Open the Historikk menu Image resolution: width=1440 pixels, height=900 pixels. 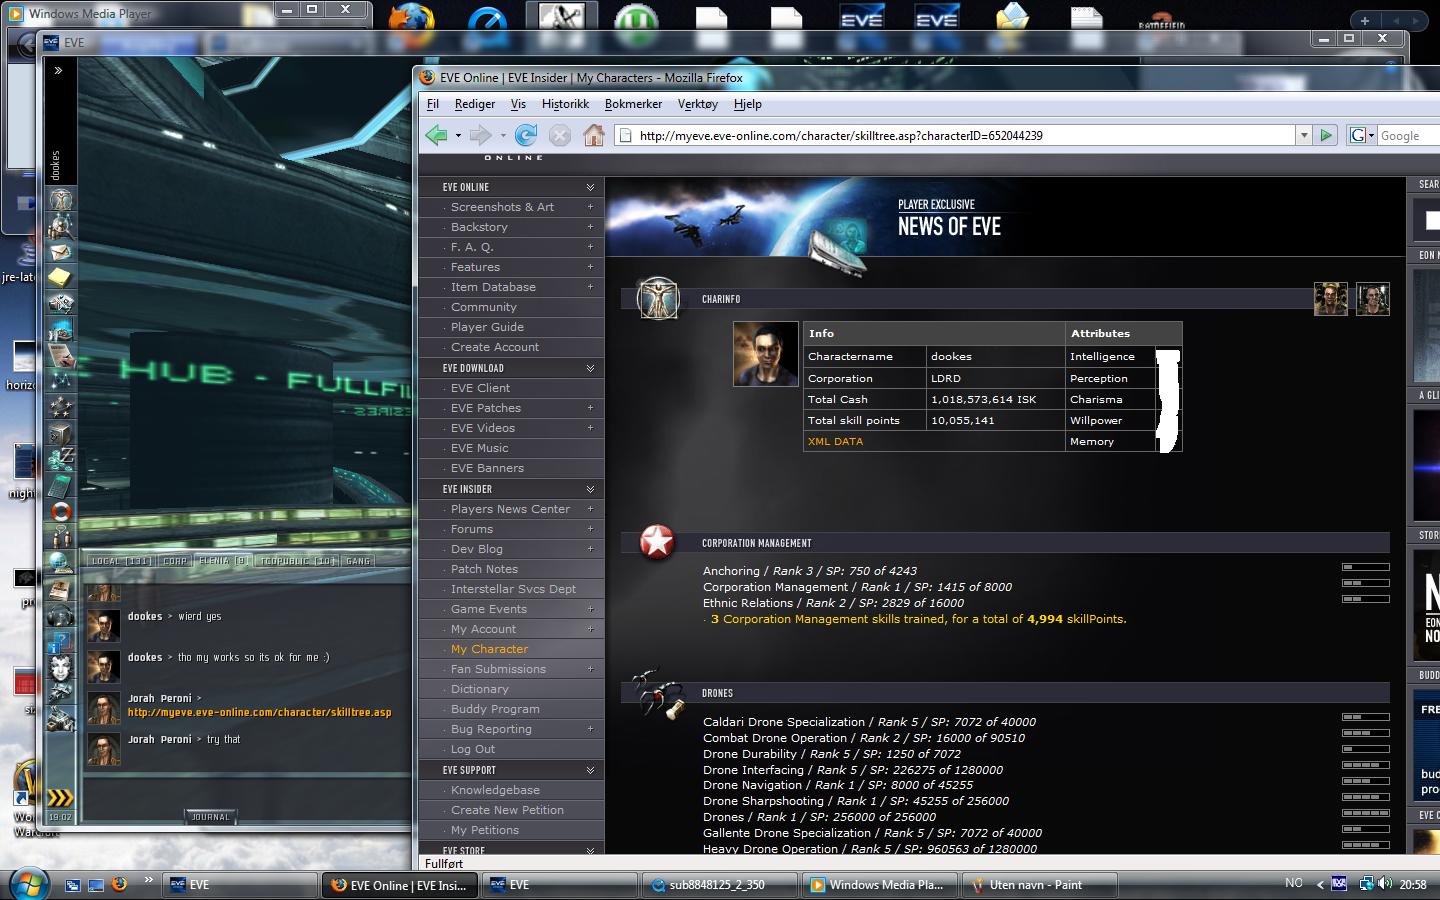tap(565, 104)
